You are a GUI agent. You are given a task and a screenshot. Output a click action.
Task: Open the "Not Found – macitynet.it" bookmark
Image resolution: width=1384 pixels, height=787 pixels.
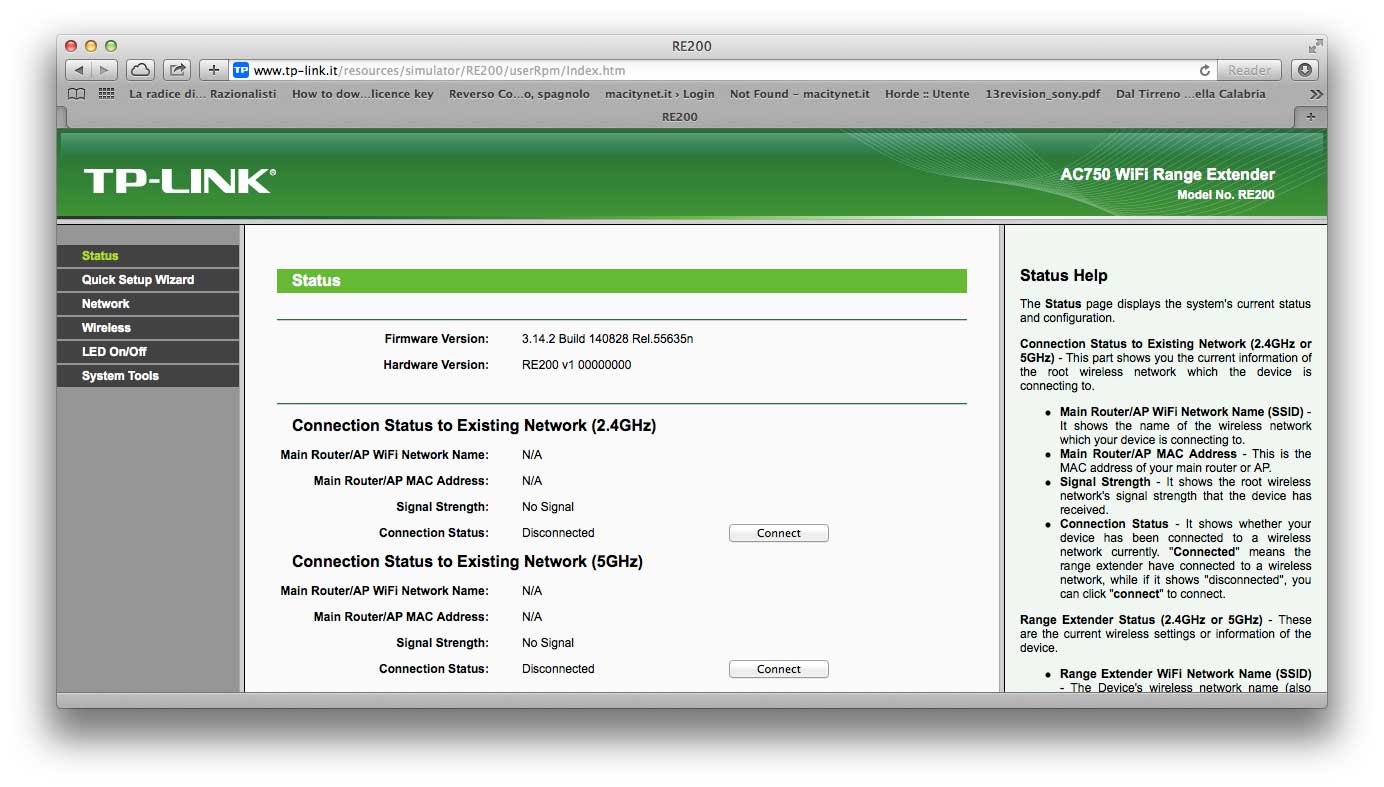coord(799,94)
